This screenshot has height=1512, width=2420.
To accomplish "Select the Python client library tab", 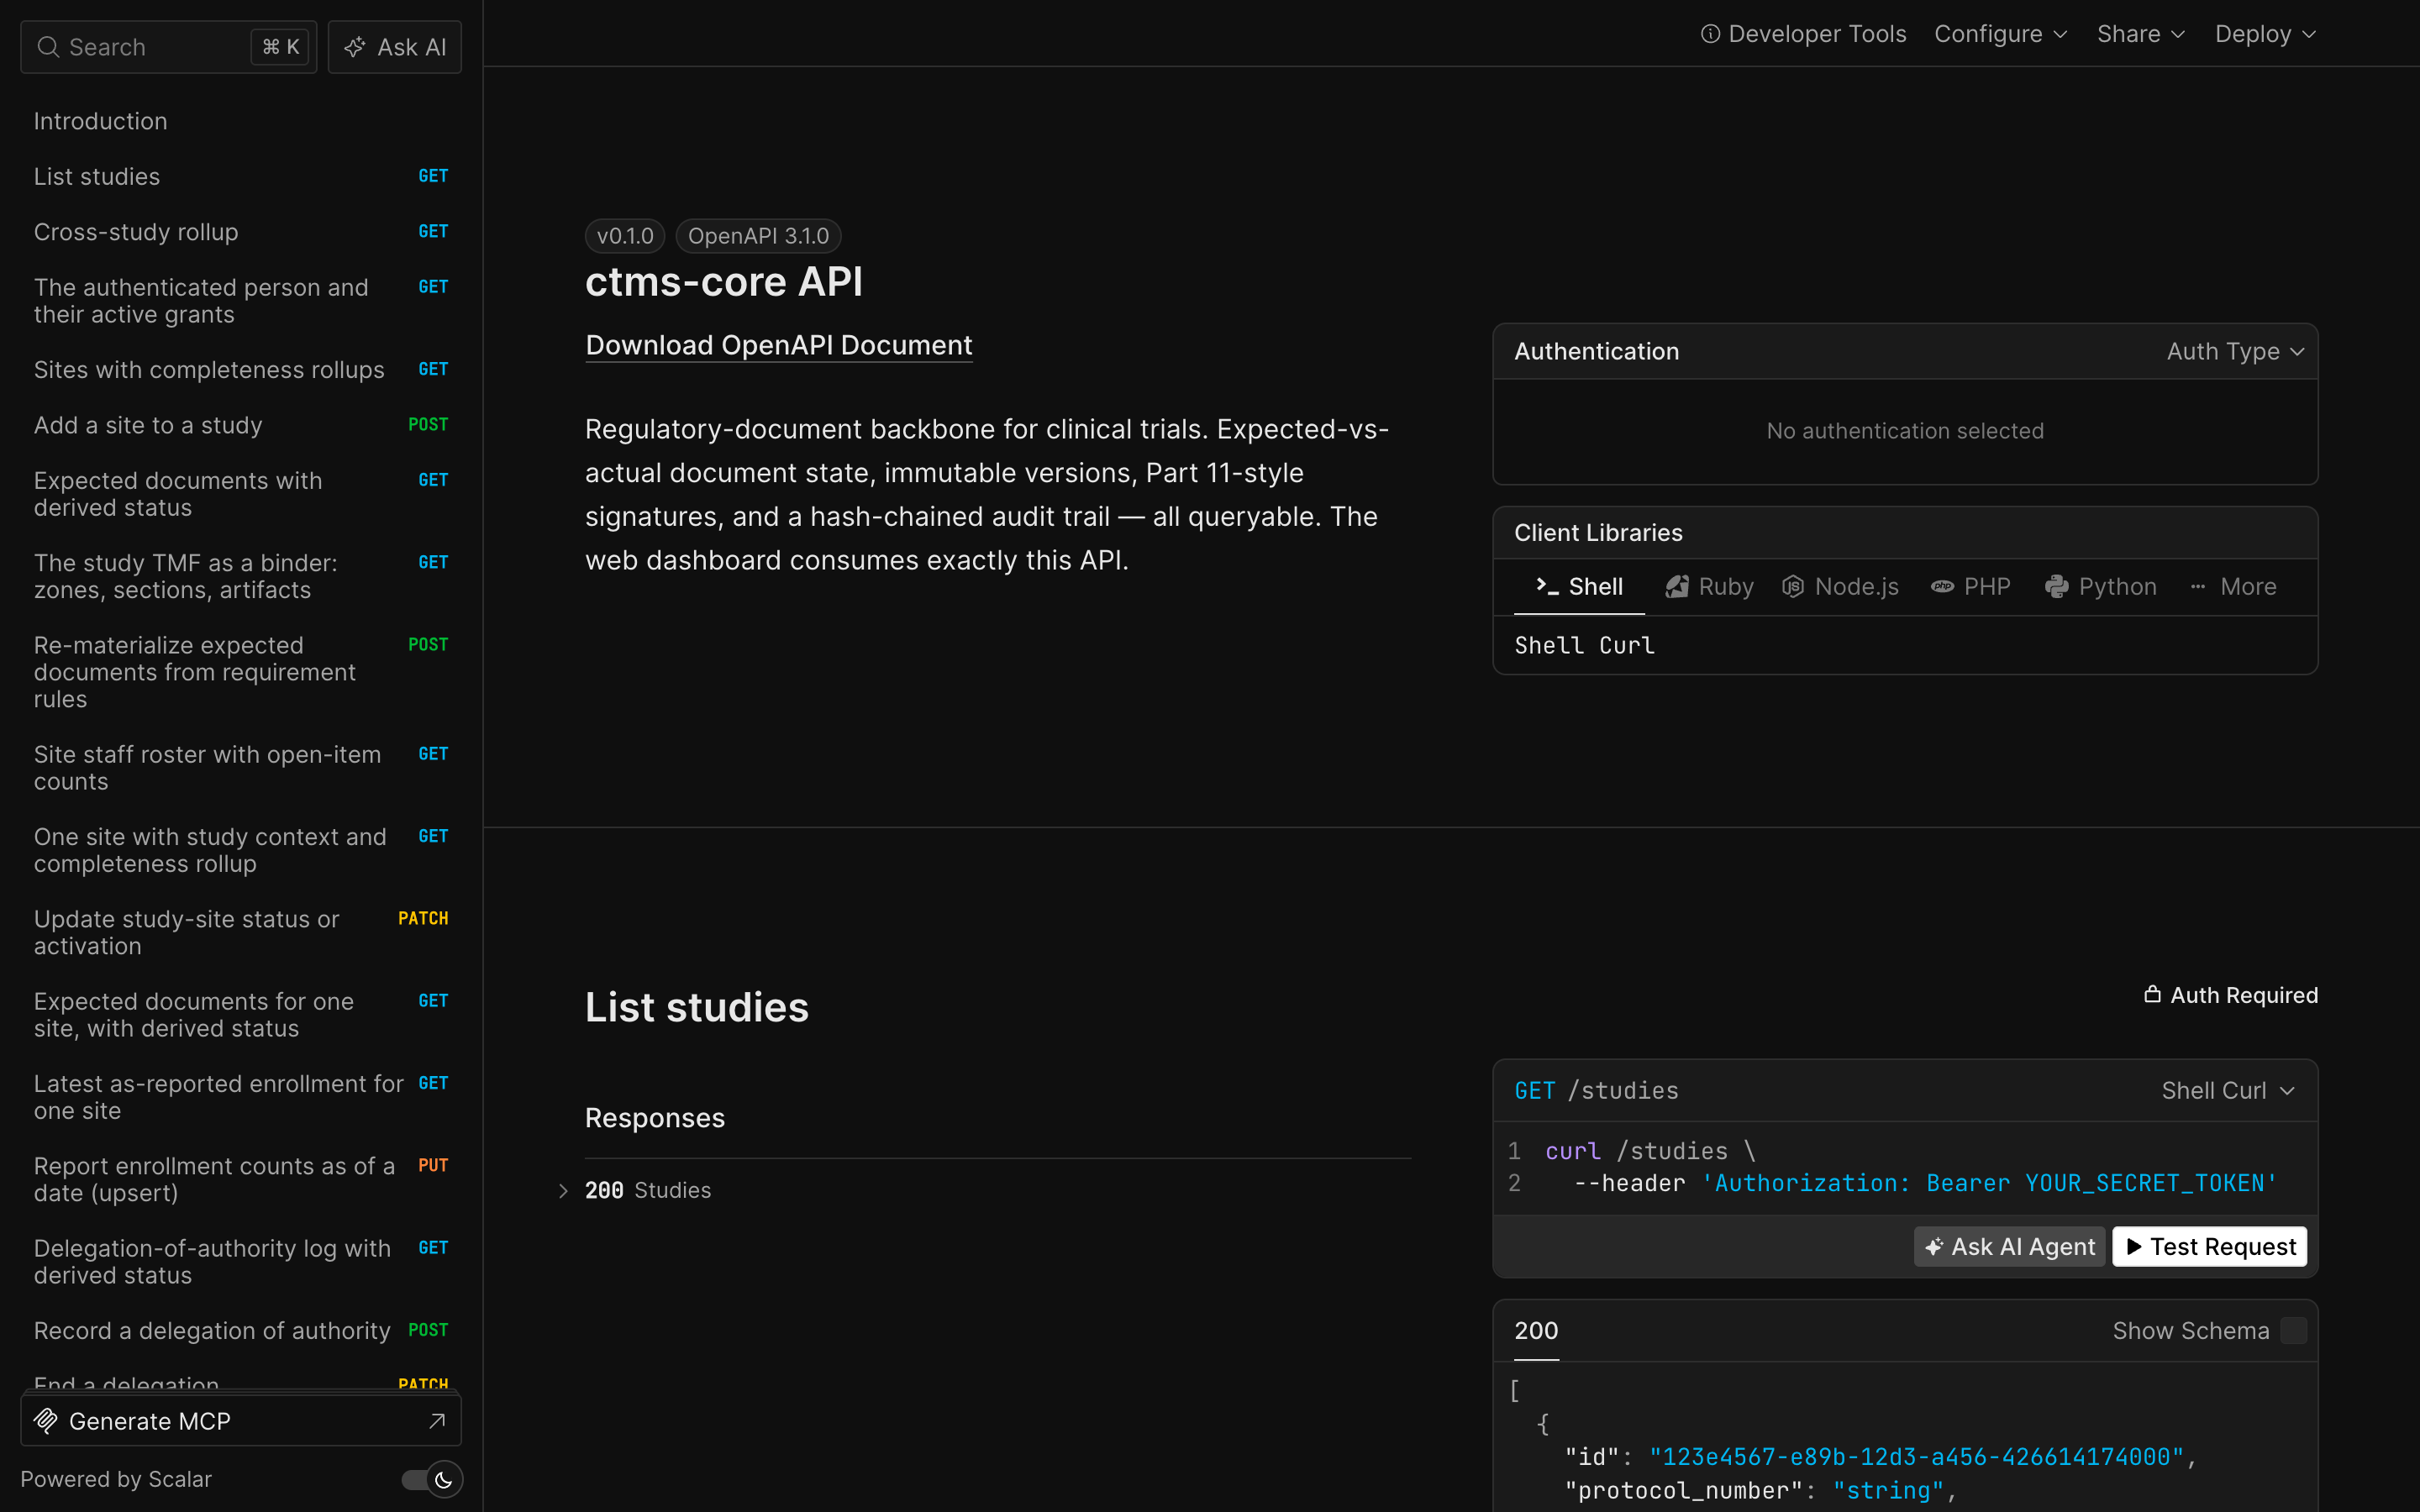I will click(x=2101, y=587).
